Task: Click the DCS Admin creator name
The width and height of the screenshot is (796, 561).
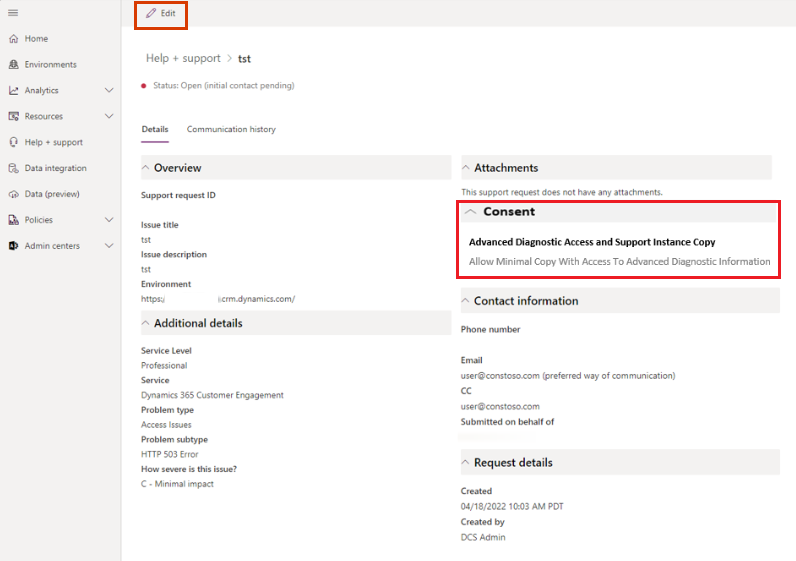Action: coord(483,537)
